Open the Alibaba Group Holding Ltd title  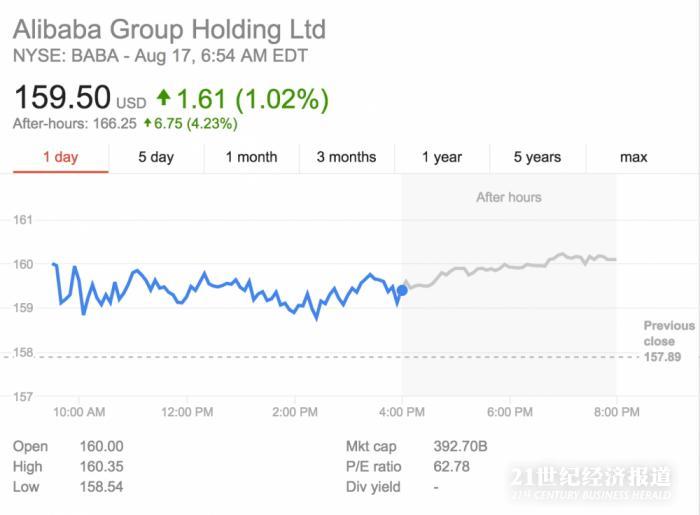click(x=169, y=29)
